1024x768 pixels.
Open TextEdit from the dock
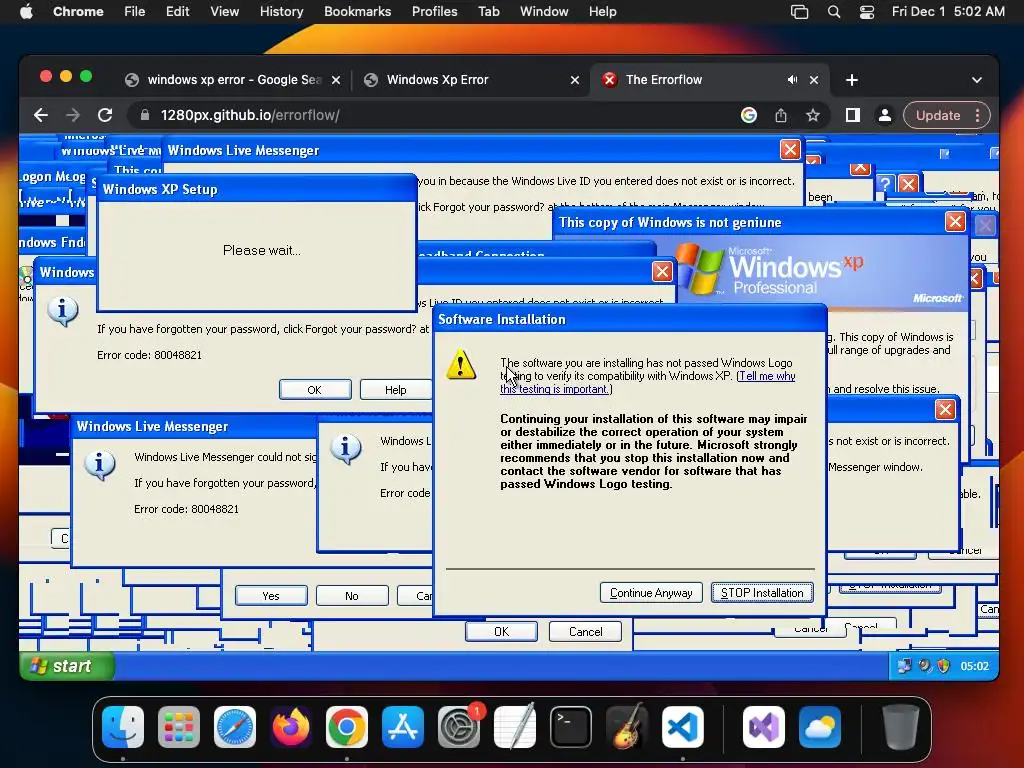pos(515,727)
